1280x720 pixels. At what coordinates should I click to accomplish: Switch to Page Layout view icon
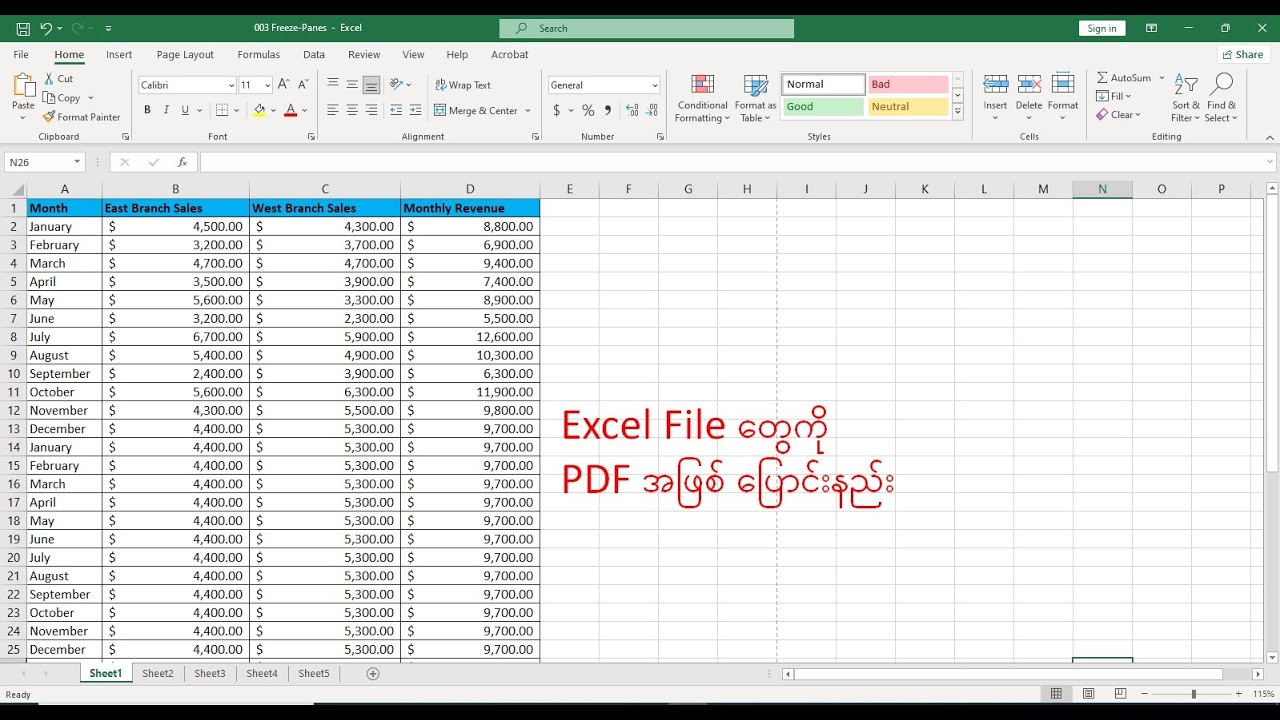pyautogui.click(x=1088, y=694)
